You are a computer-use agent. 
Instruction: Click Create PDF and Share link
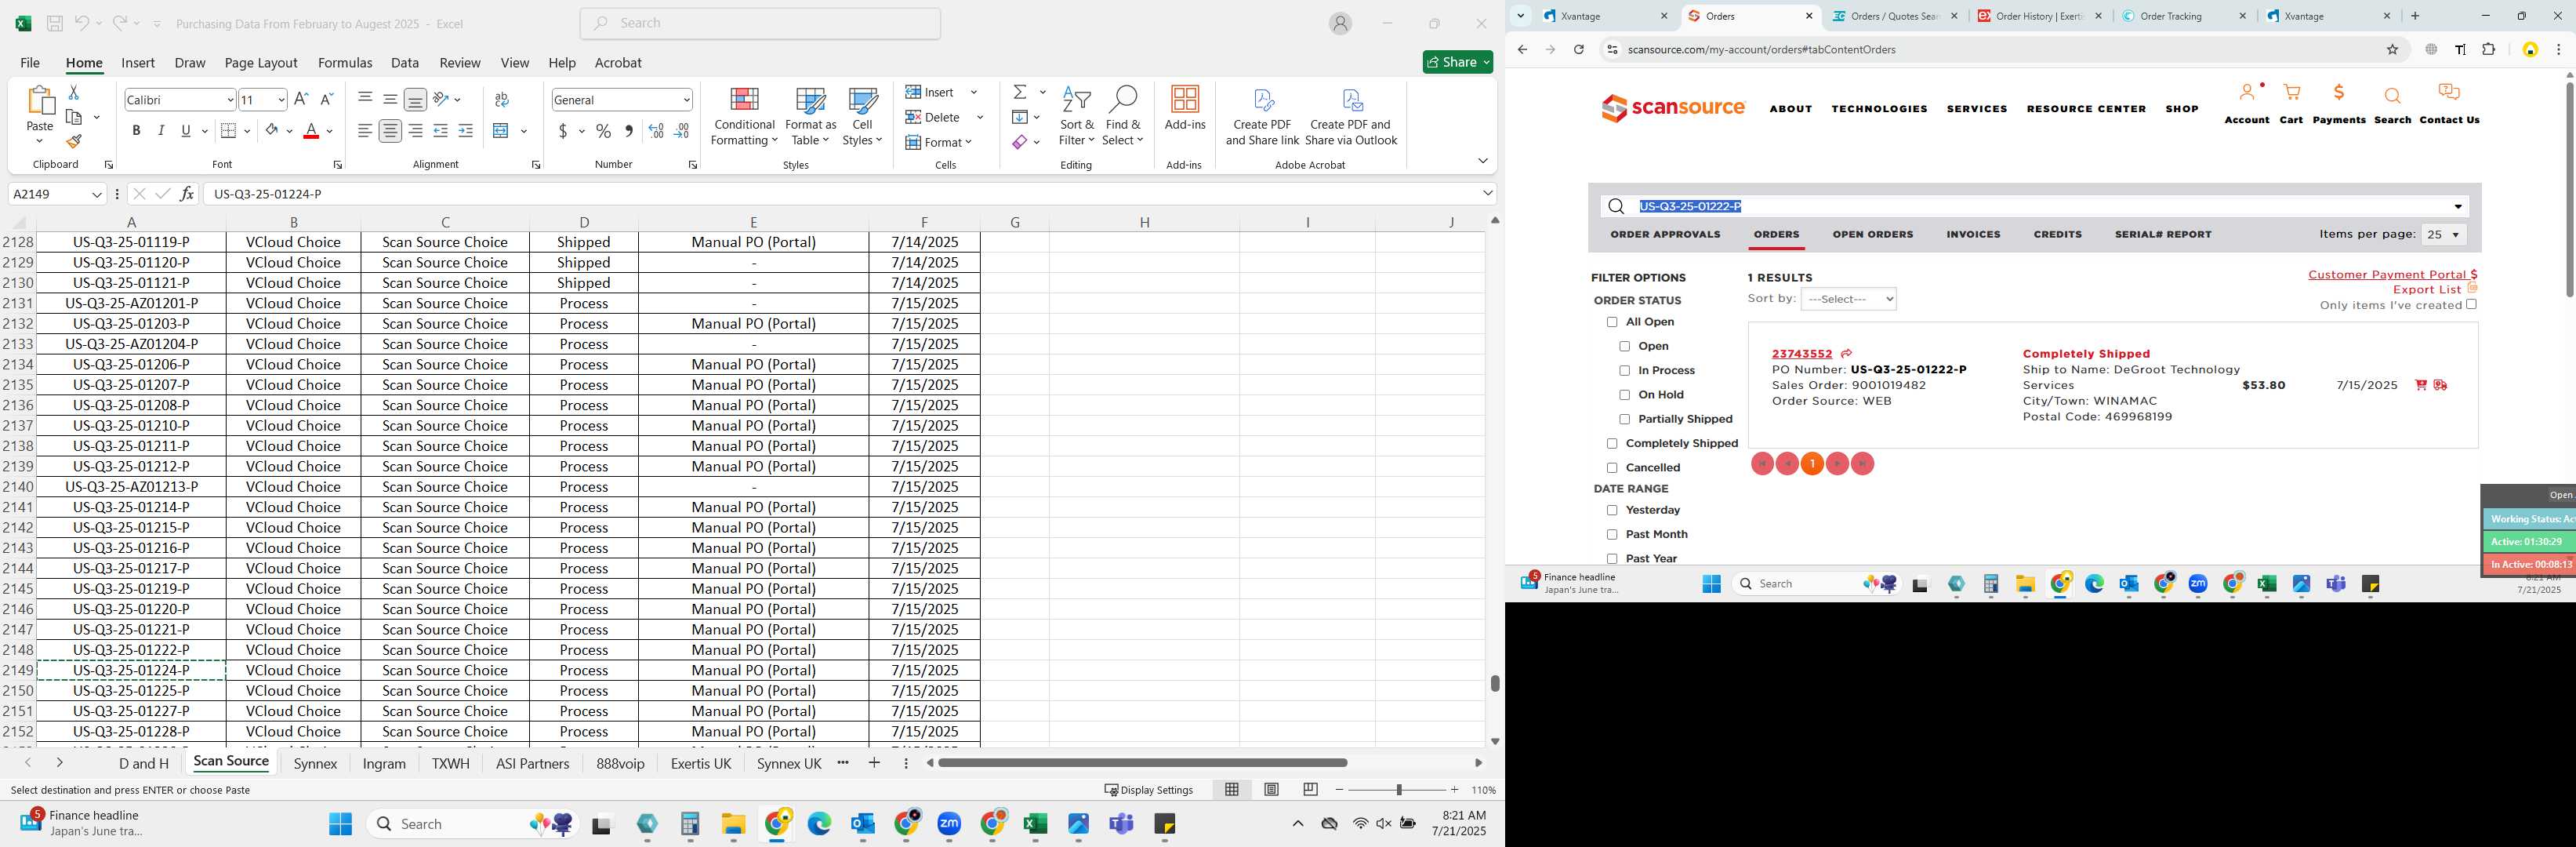1262,117
